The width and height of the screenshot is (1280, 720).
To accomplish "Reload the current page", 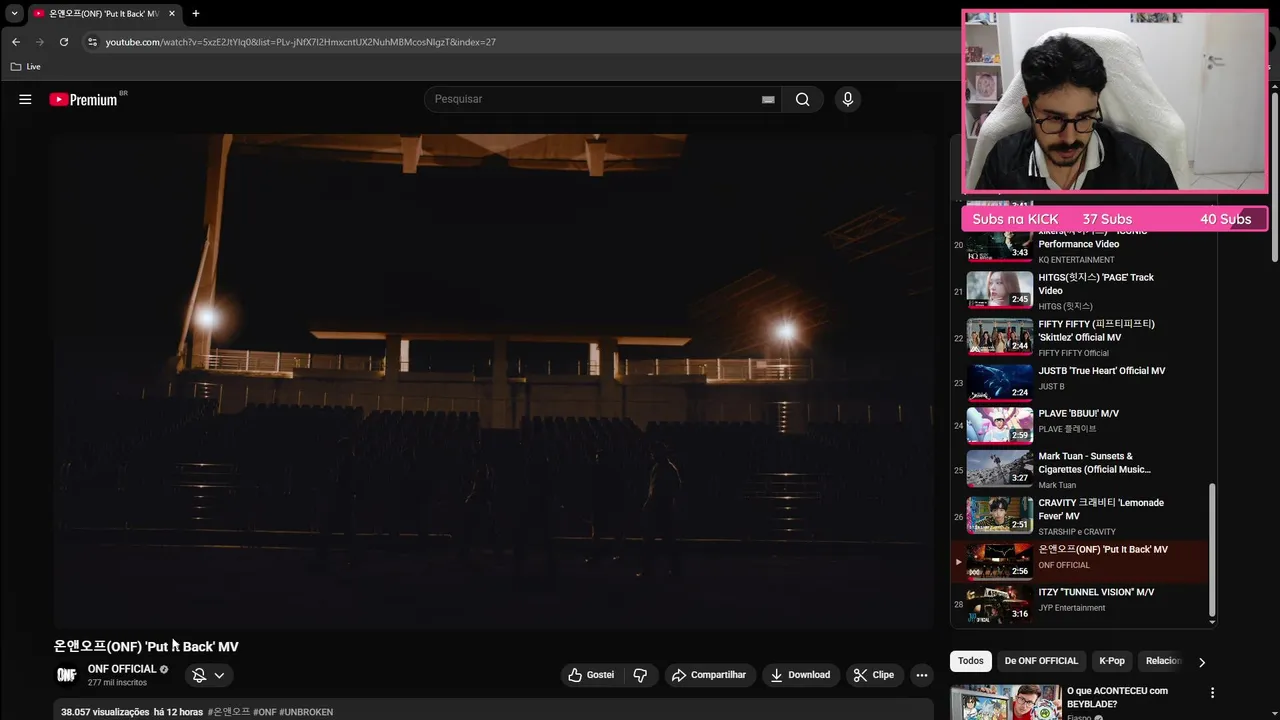I will pyautogui.click(x=64, y=42).
